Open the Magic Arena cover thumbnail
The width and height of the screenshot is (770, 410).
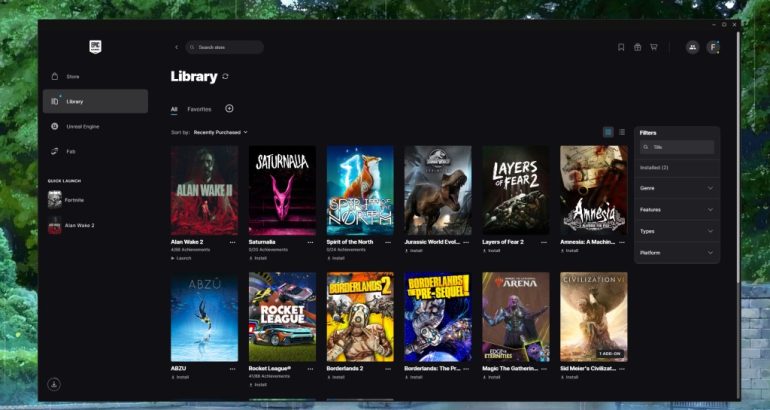[516, 317]
